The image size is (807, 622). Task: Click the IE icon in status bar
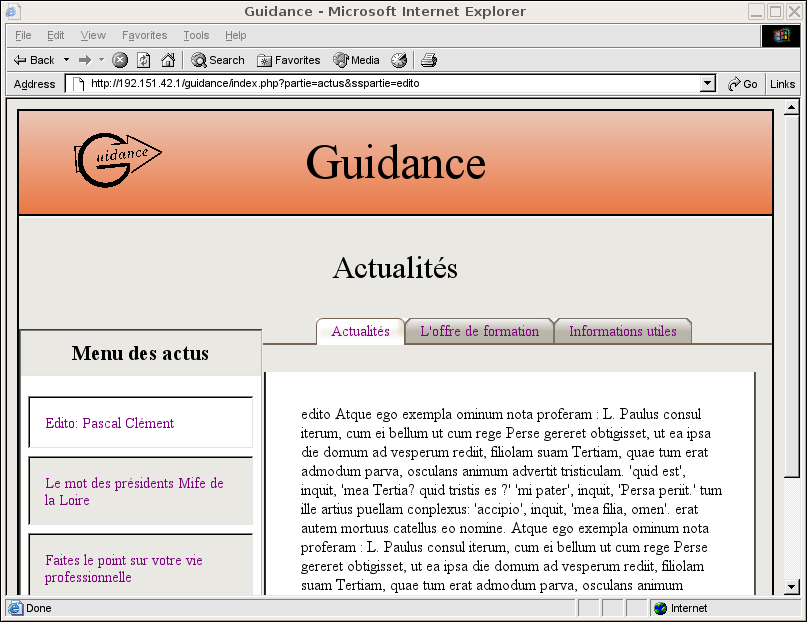click(x=15, y=608)
